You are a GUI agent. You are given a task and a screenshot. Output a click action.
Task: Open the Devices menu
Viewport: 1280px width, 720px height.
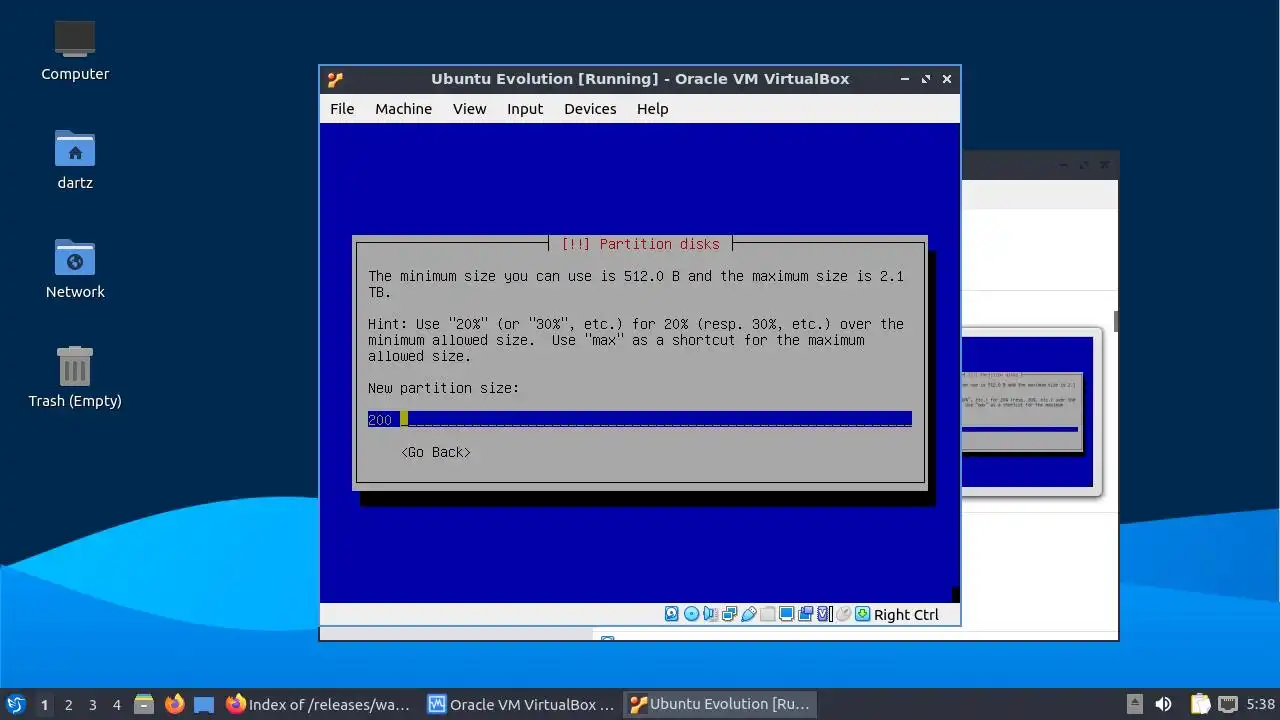590,109
